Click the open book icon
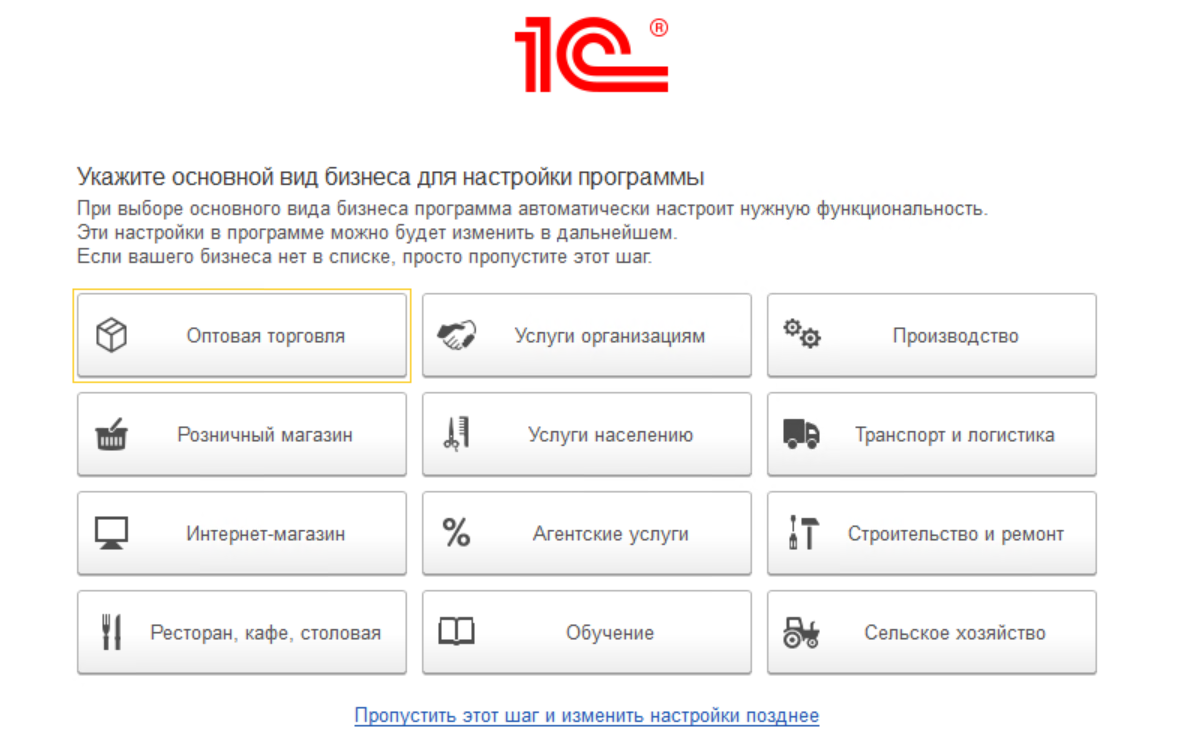This screenshot has height=749, width=1179. pos(456,631)
